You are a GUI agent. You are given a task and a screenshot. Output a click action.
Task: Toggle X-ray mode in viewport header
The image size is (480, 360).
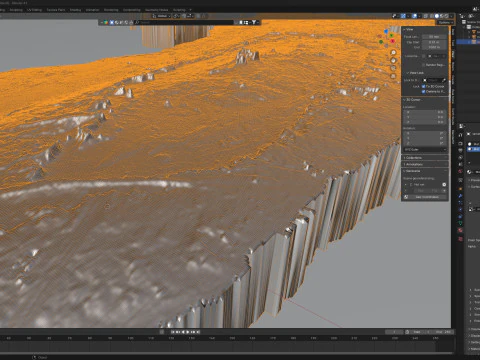click(426, 16)
